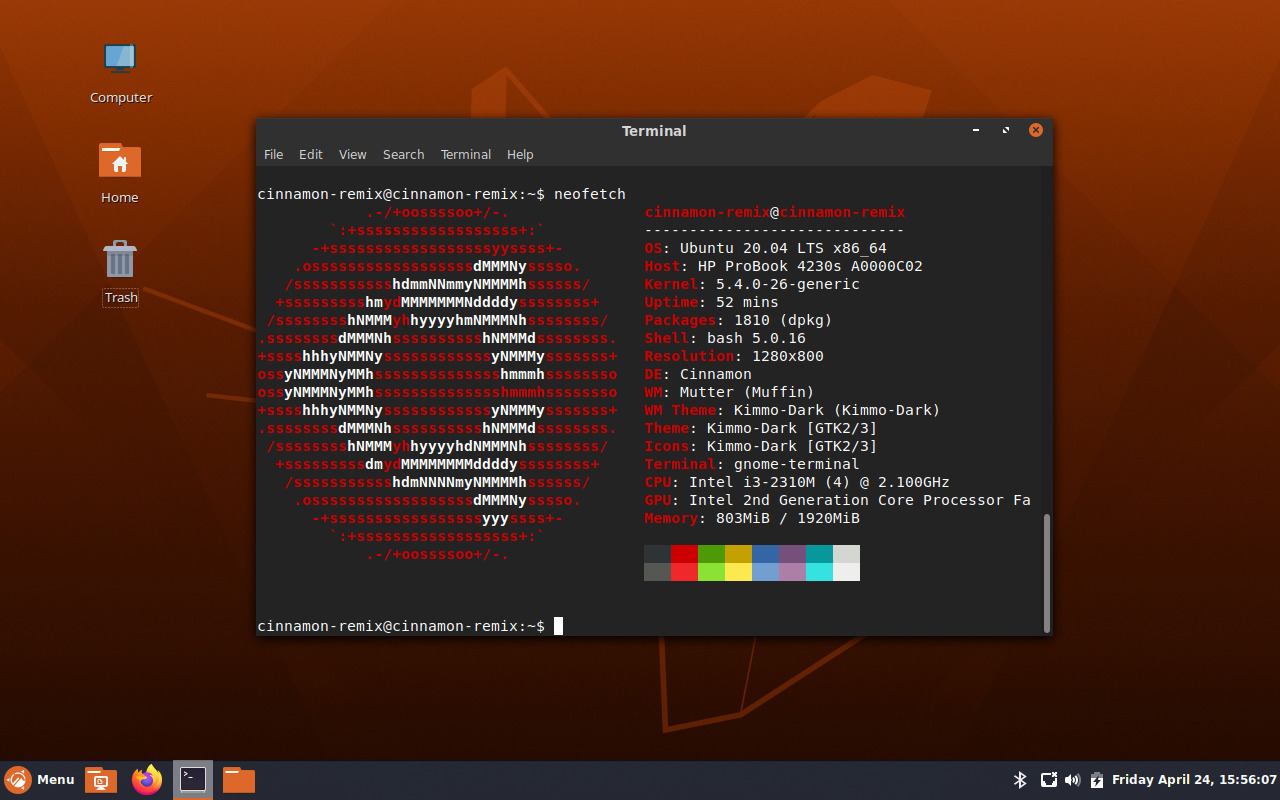Click the red color swatch in neofetch output

(685, 562)
